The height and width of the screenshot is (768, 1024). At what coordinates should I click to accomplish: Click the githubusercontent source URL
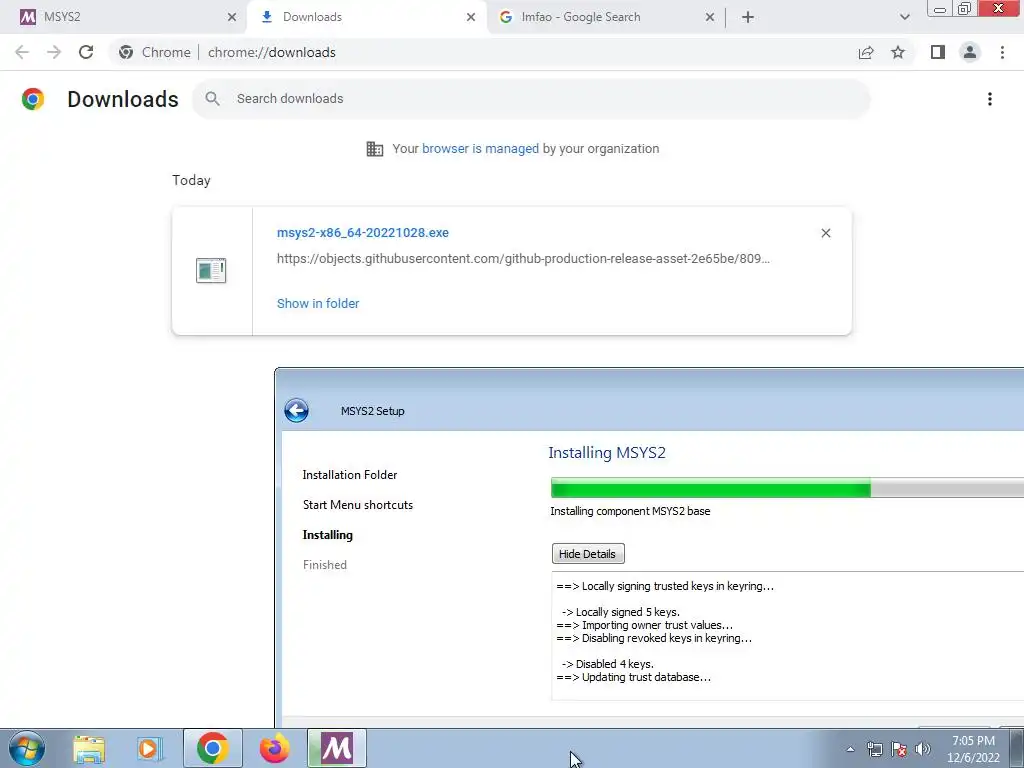click(x=523, y=259)
